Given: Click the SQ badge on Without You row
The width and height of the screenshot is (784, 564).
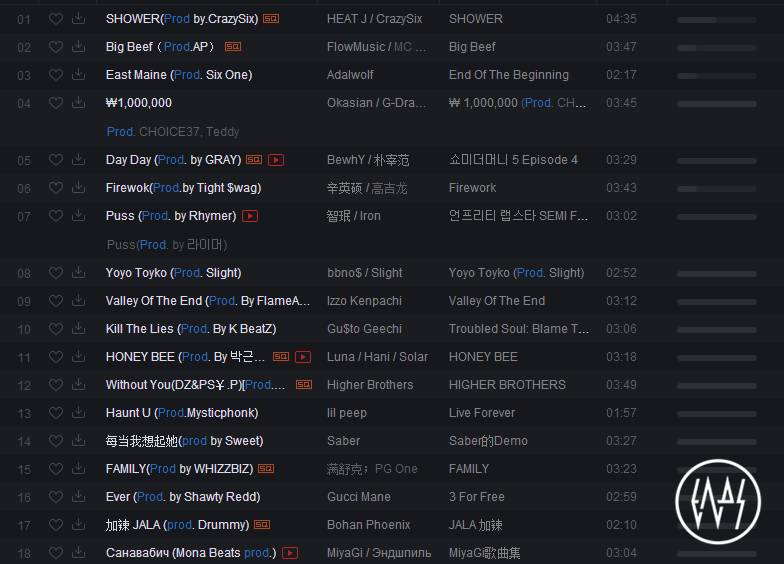Looking at the screenshot, I should point(304,384).
